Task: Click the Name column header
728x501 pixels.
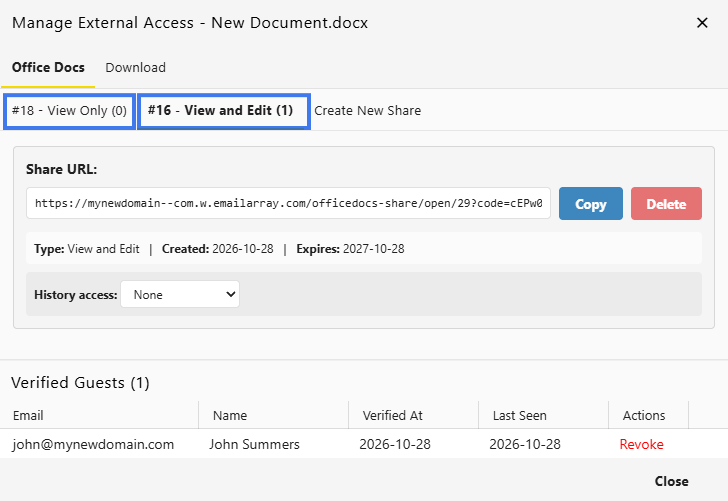Action: (x=273, y=415)
